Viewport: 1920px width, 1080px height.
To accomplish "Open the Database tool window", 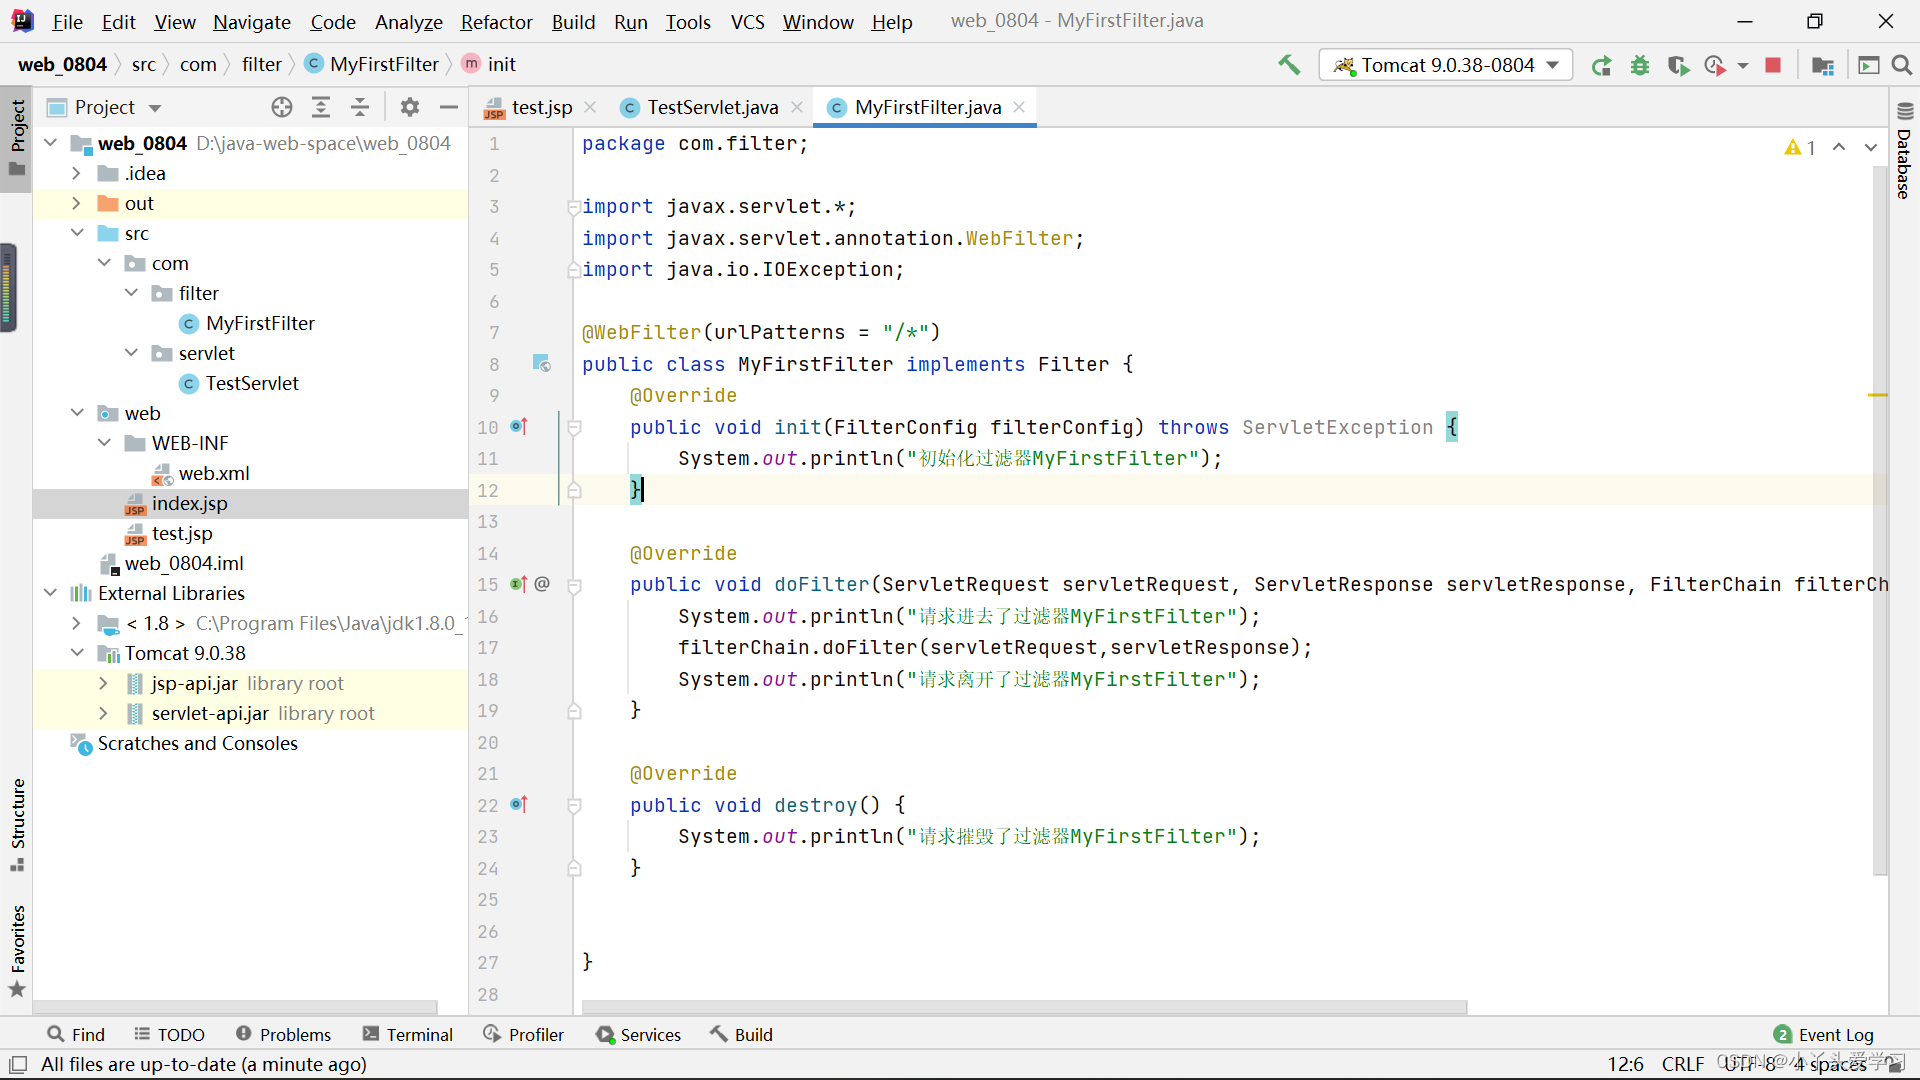I will [x=1904, y=151].
